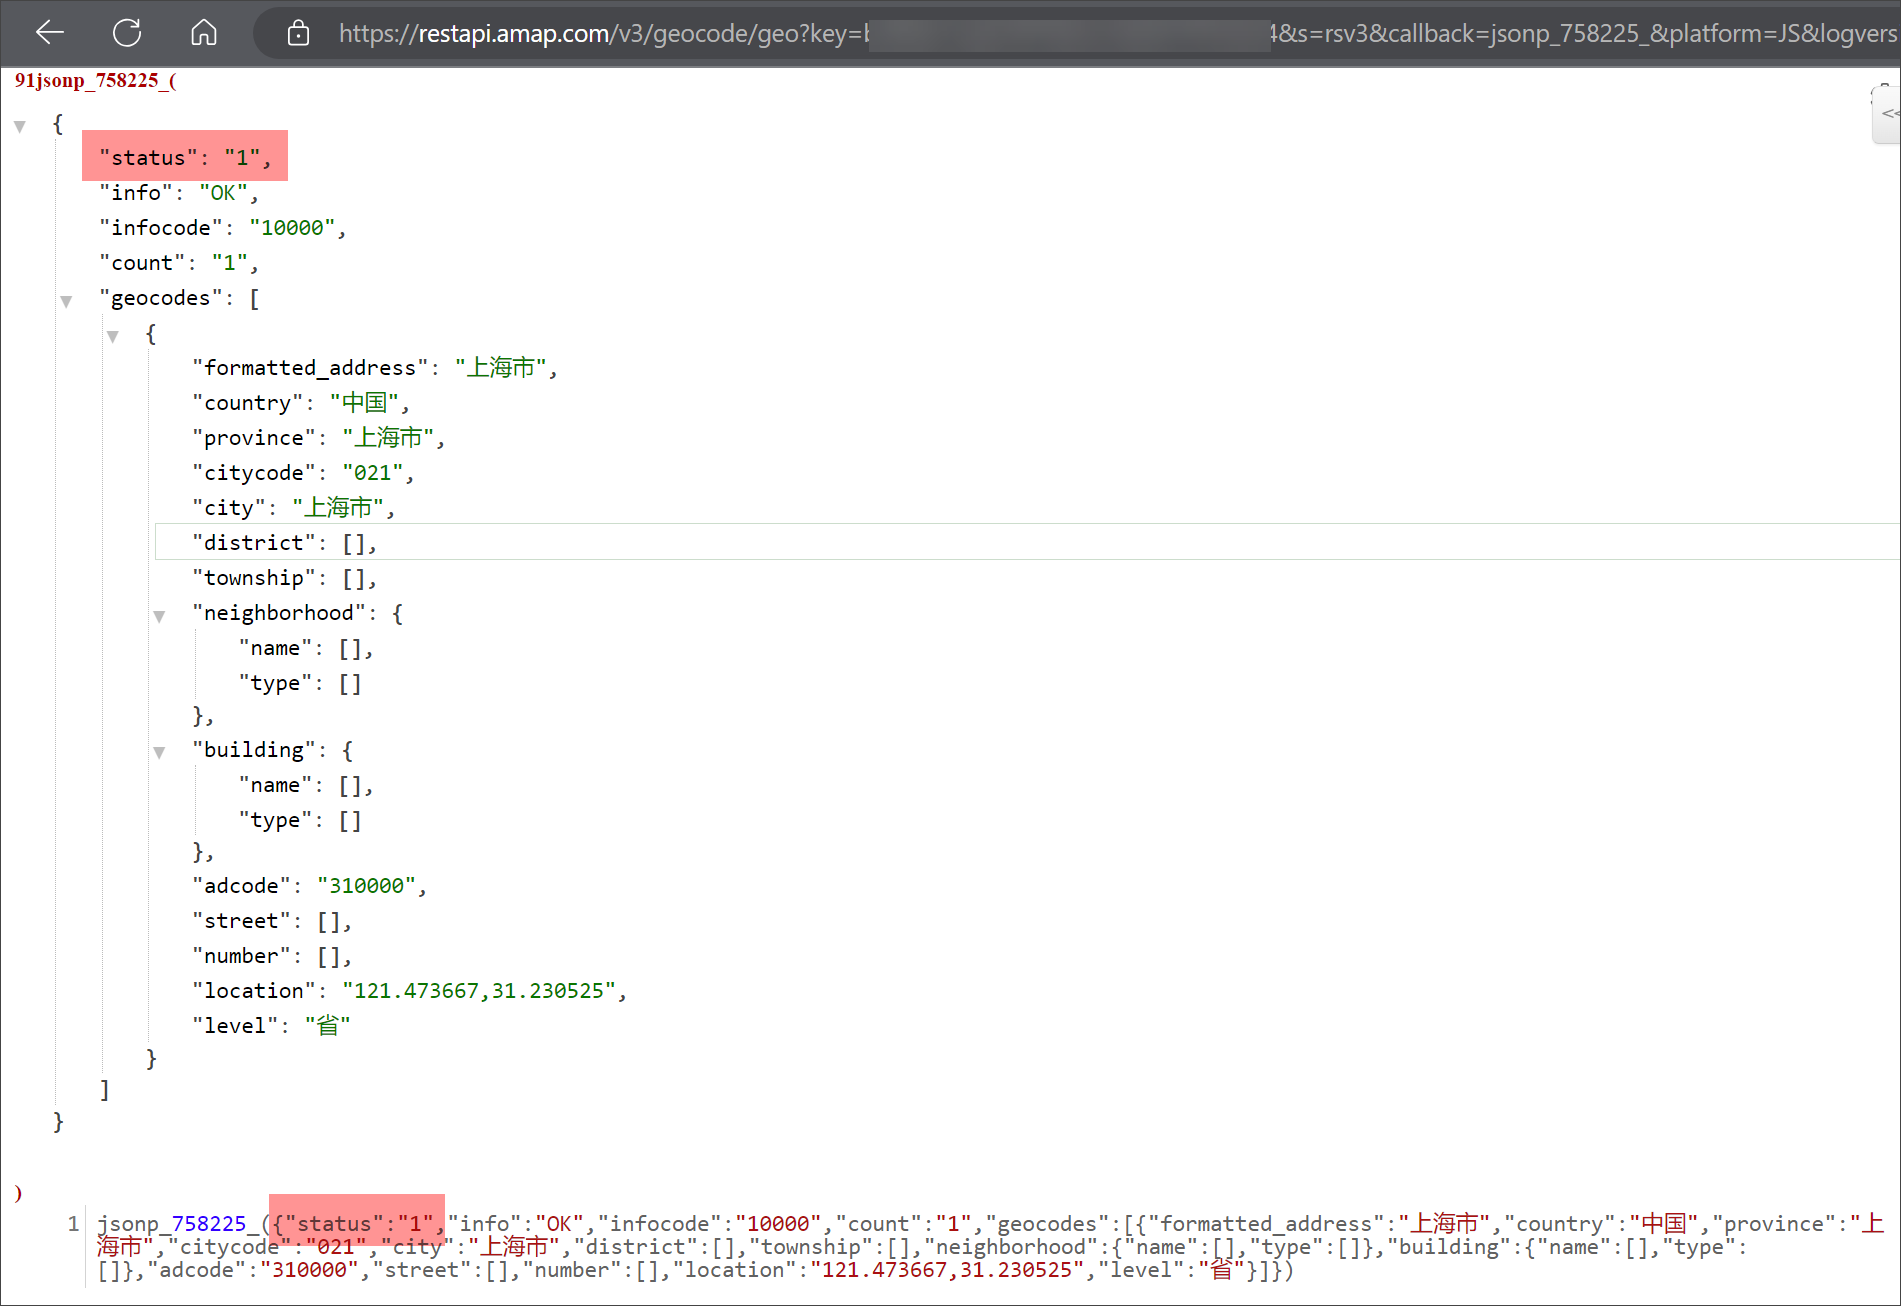Click the restapi.amap.com address bar URL
1901x1306 pixels.
tap(1117, 33)
